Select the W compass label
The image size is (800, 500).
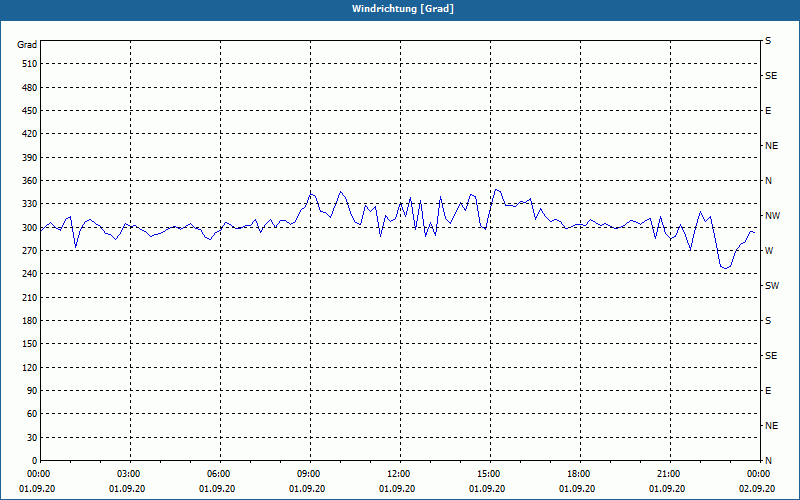tap(769, 251)
